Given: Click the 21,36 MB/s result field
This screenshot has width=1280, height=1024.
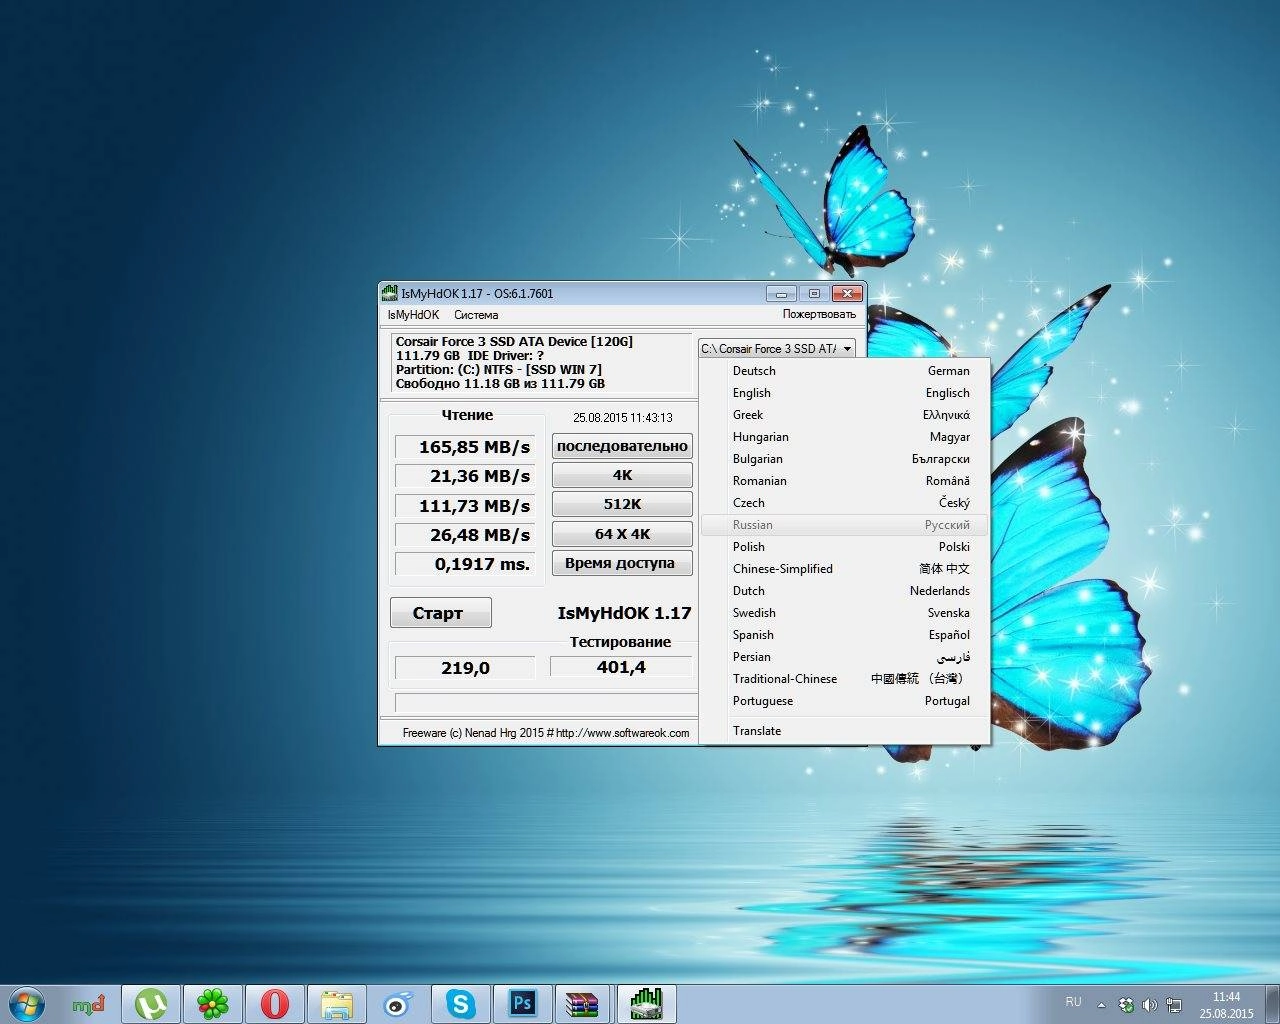Looking at the screenshot, I should [x=465, y=476].
